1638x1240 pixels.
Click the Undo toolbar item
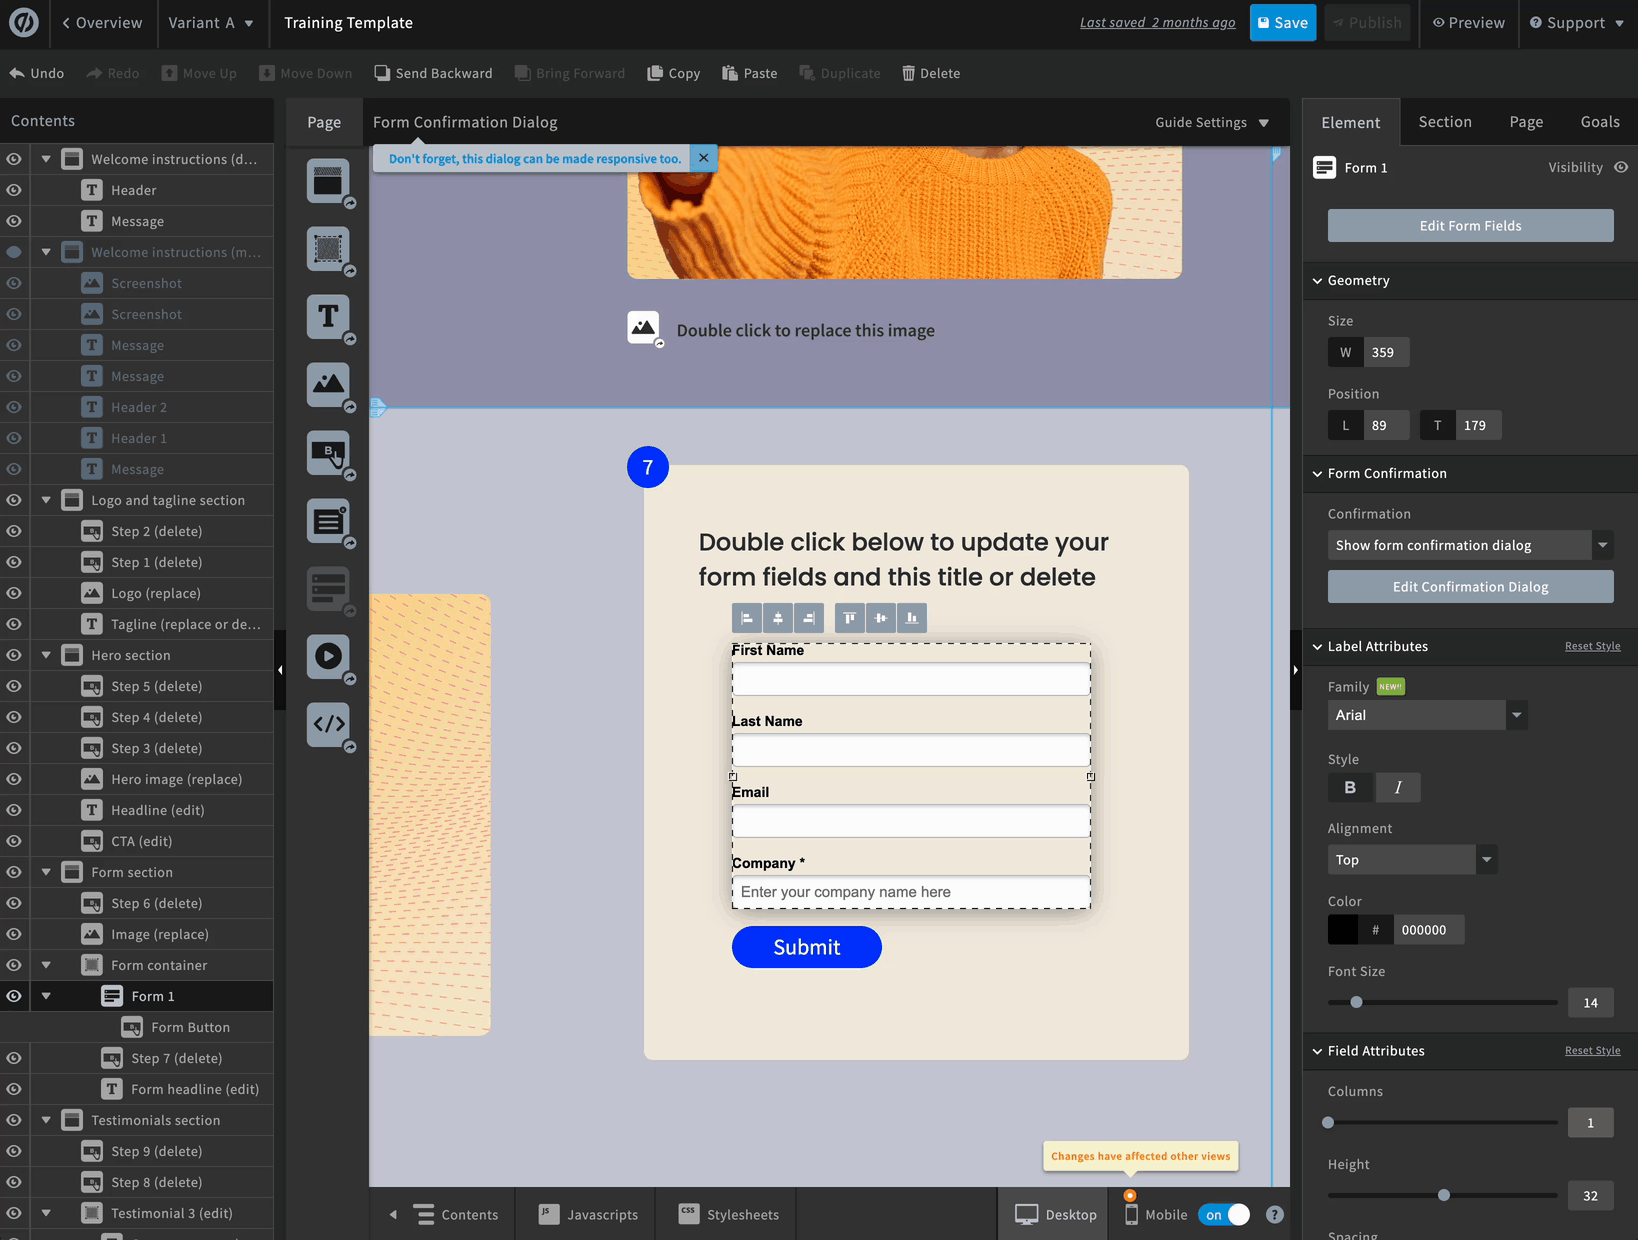click(37, 73)
